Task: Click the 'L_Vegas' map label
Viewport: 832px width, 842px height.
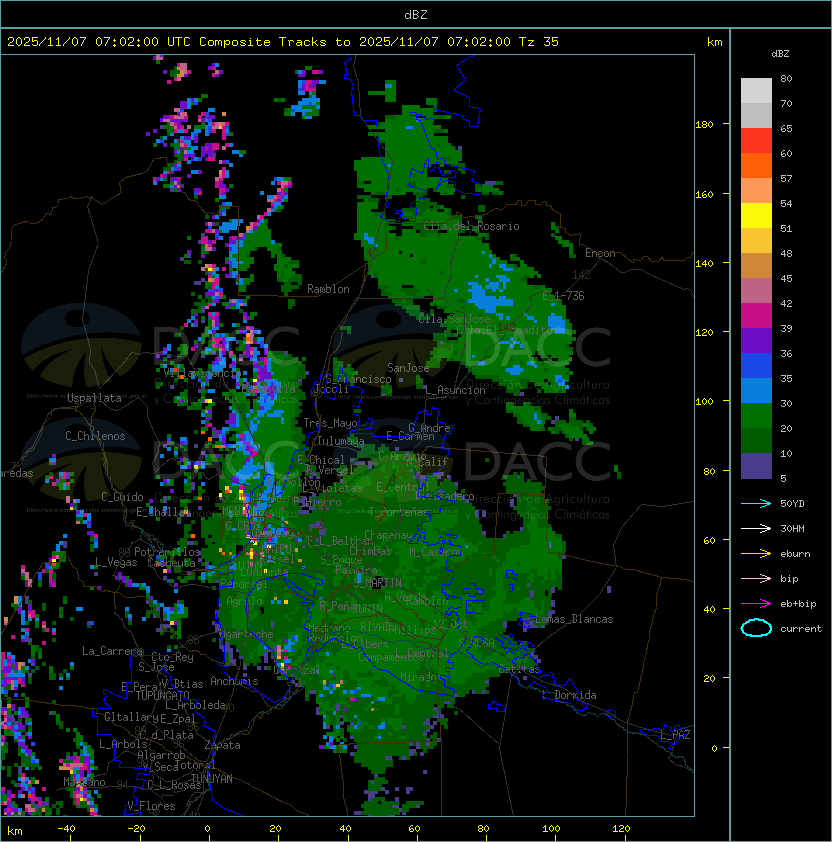Action: pos(116,562)
